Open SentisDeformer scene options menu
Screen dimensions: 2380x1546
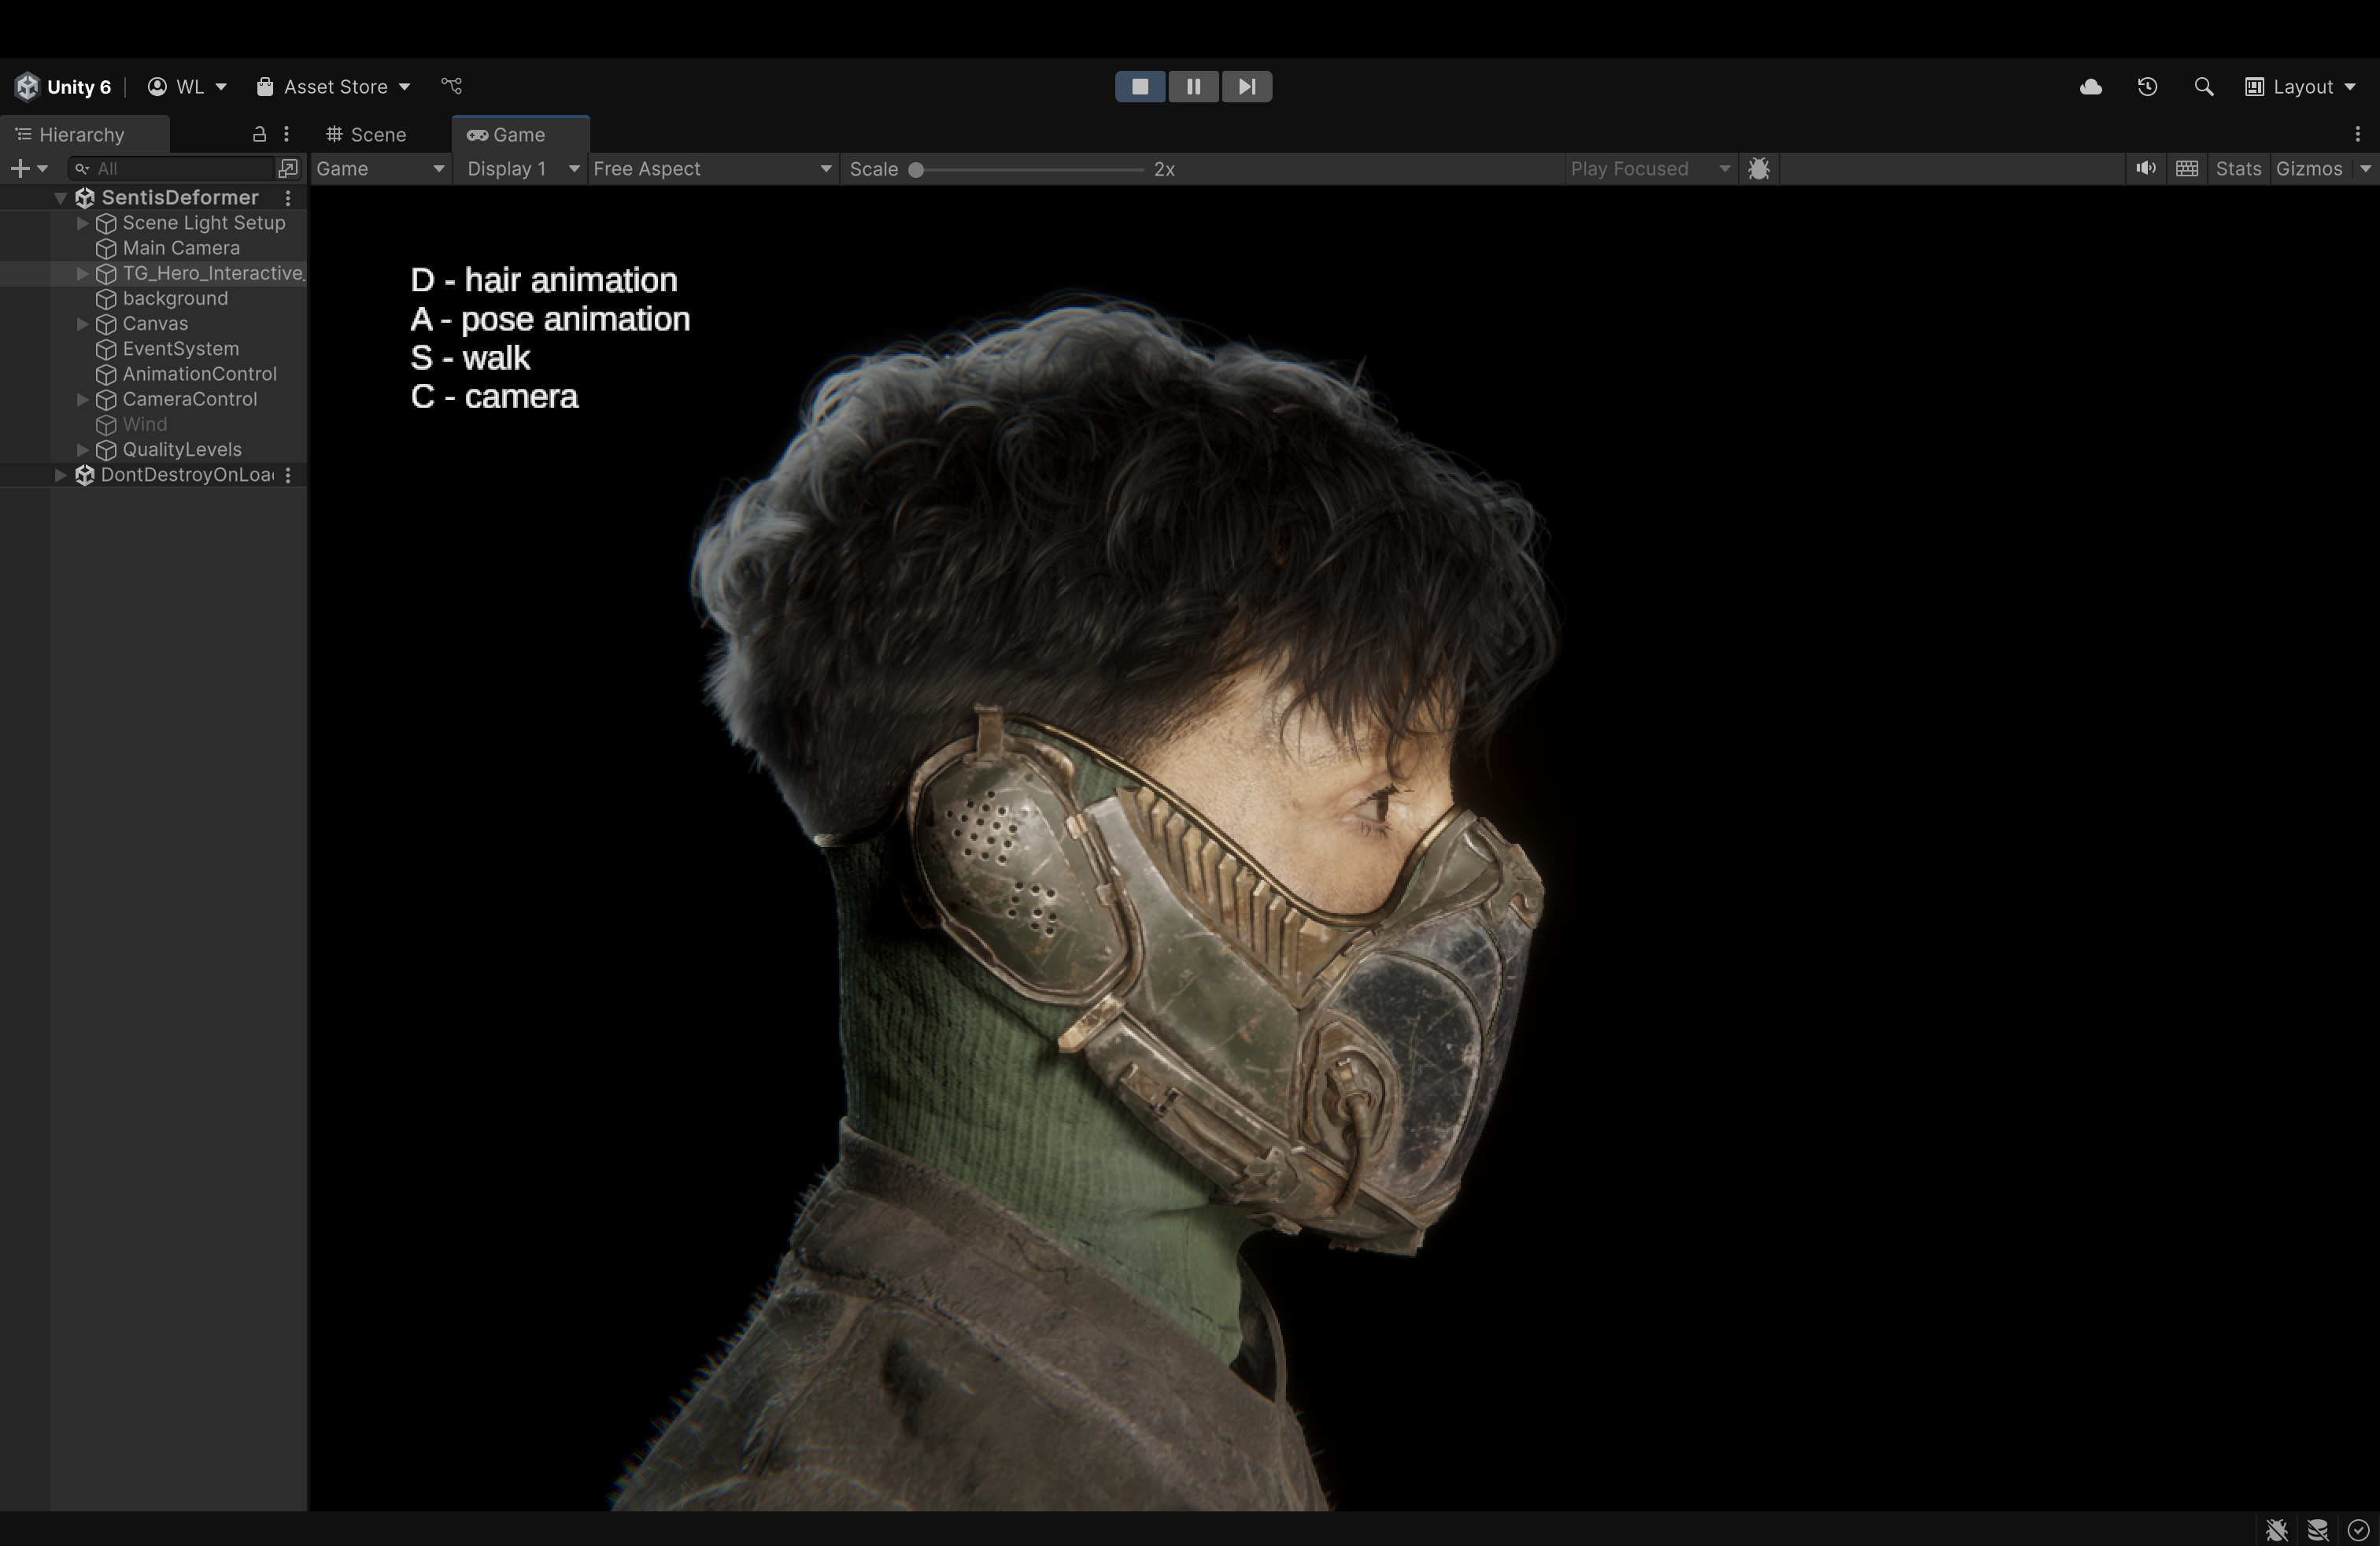click(288, 198)
